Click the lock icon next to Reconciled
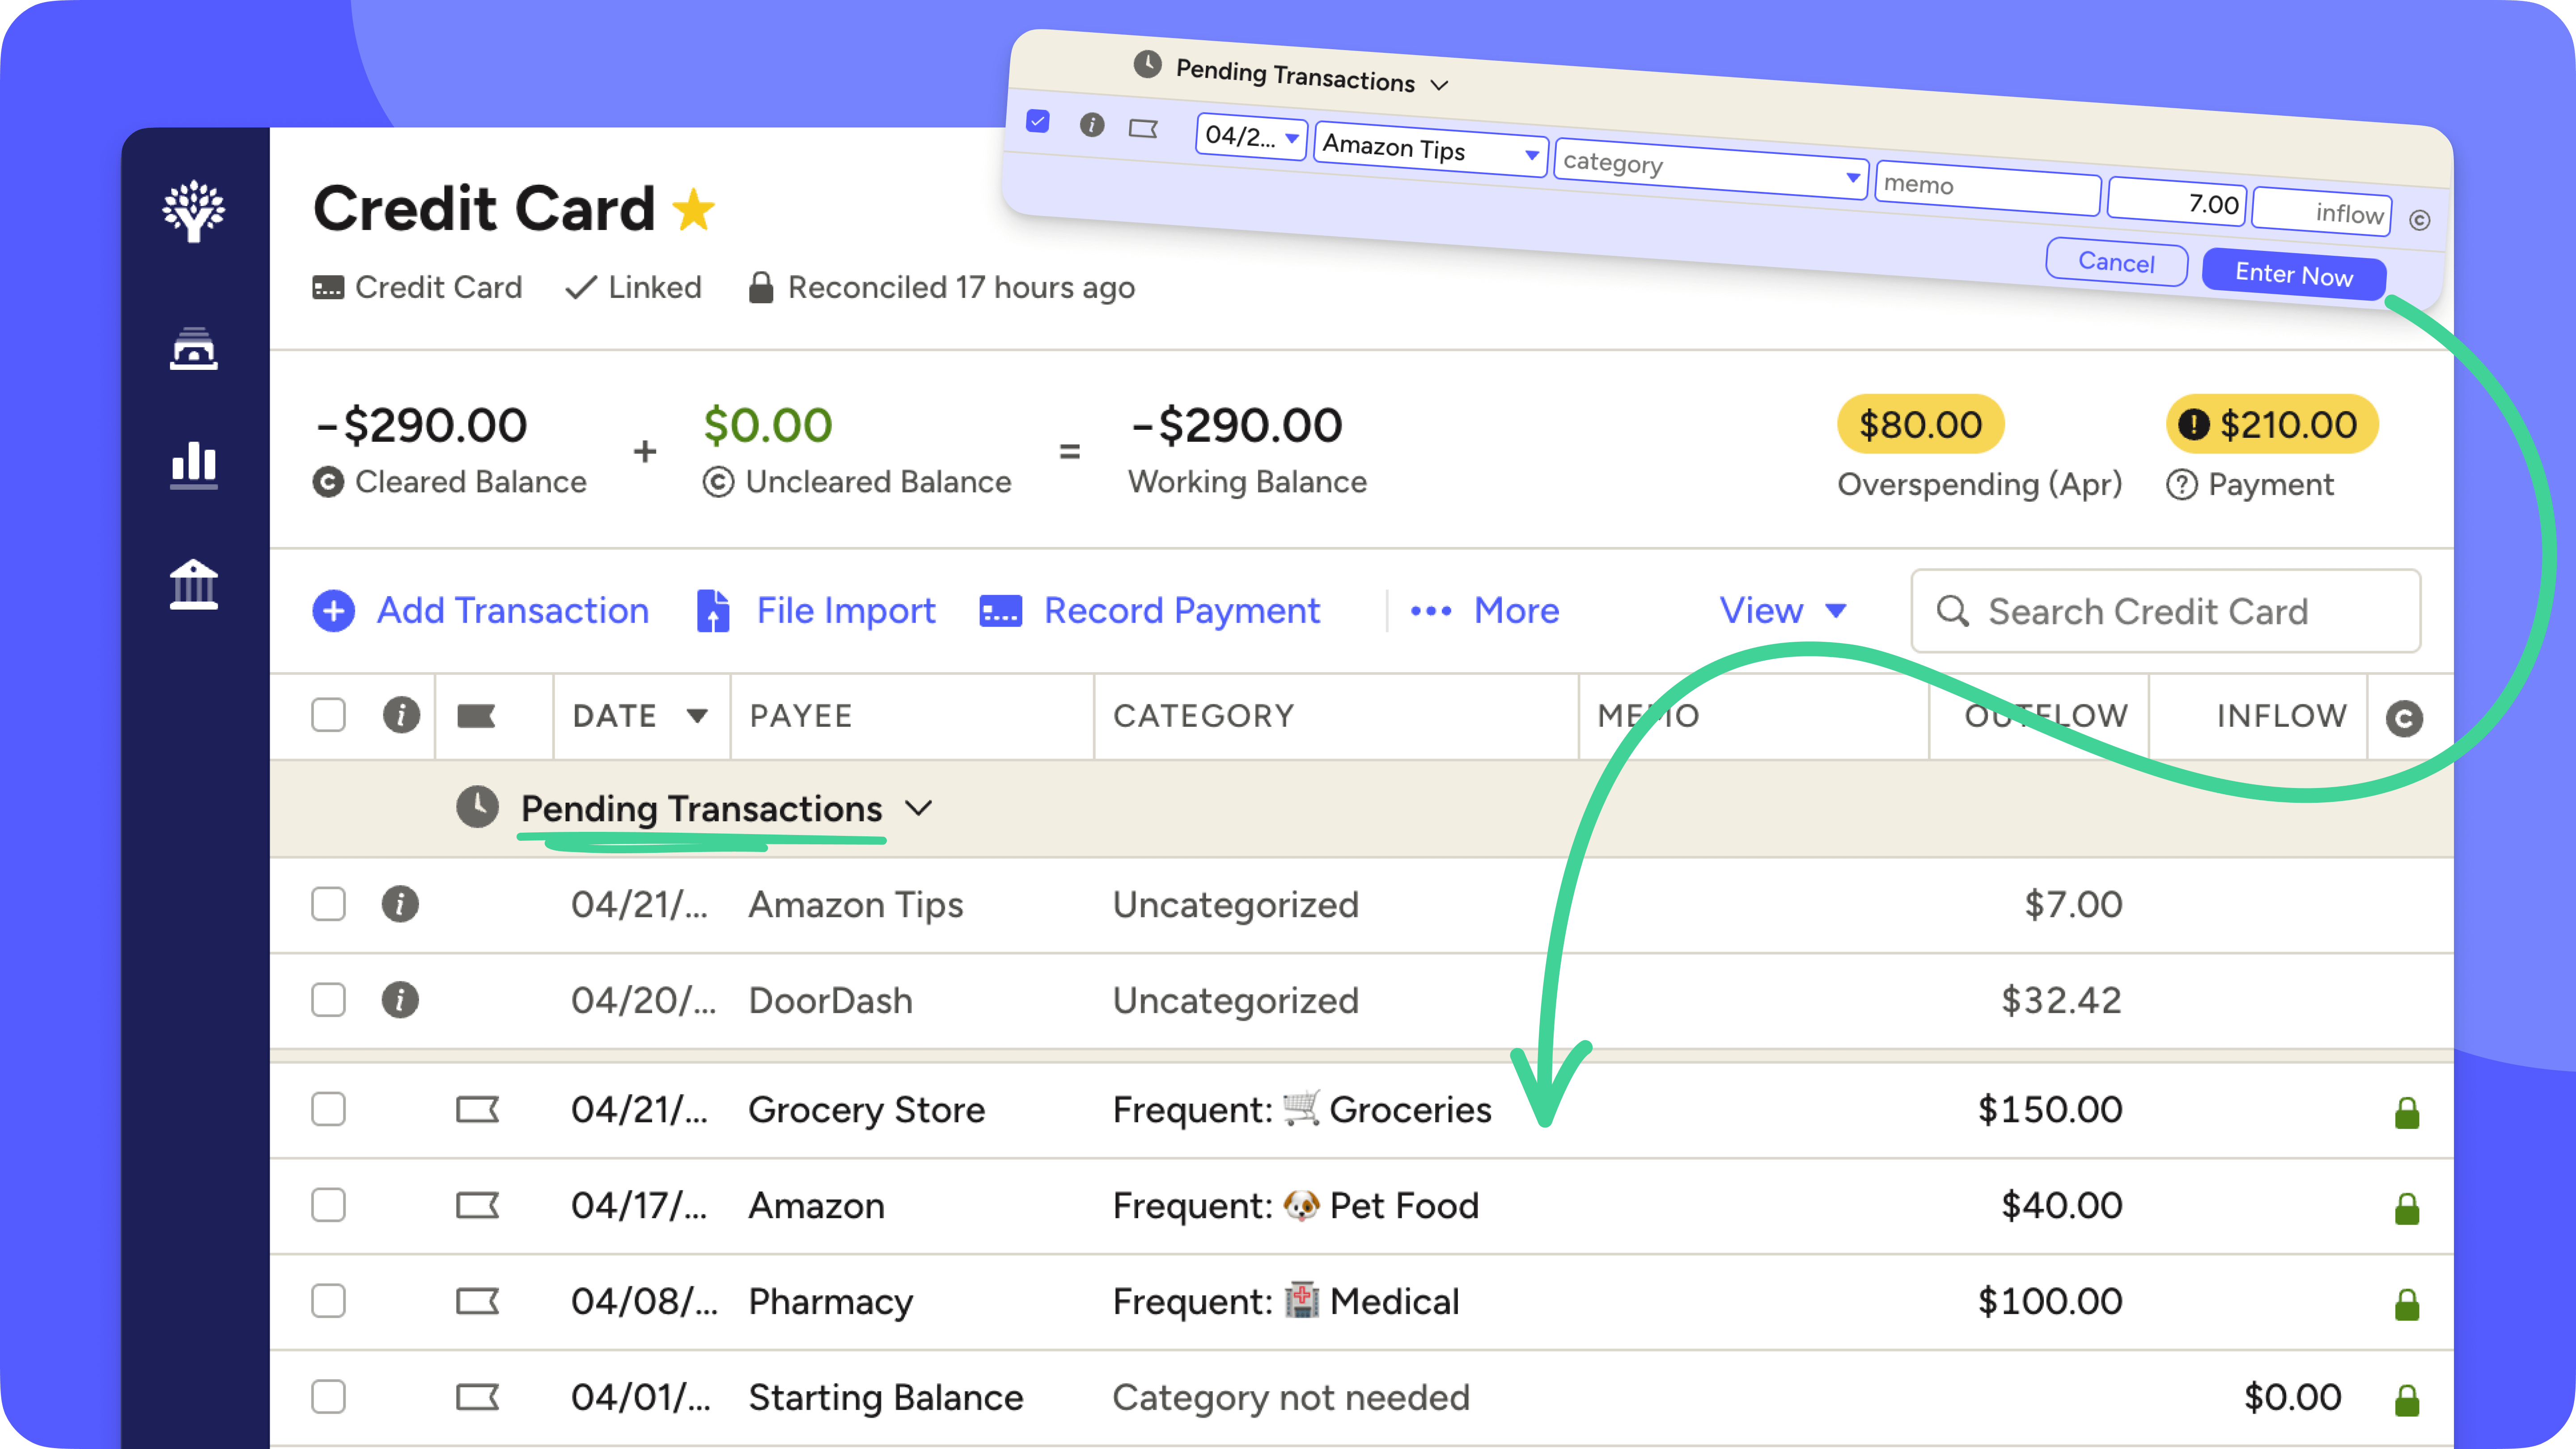The height and width of the screenshot is (1449, 2576). point(761,288)
